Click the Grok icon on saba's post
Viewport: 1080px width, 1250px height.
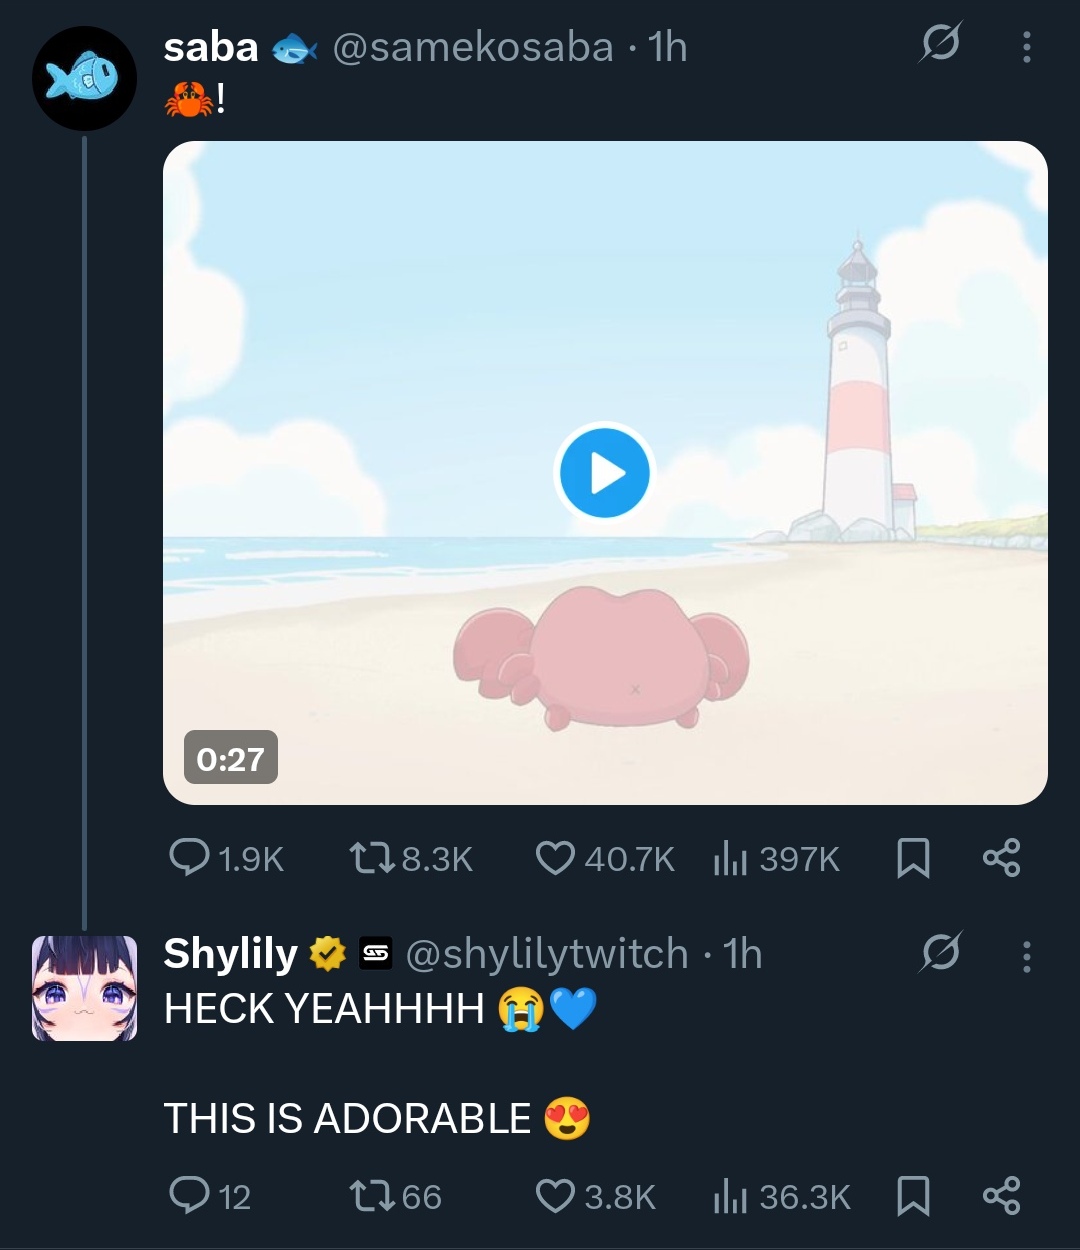pos(940,44)
